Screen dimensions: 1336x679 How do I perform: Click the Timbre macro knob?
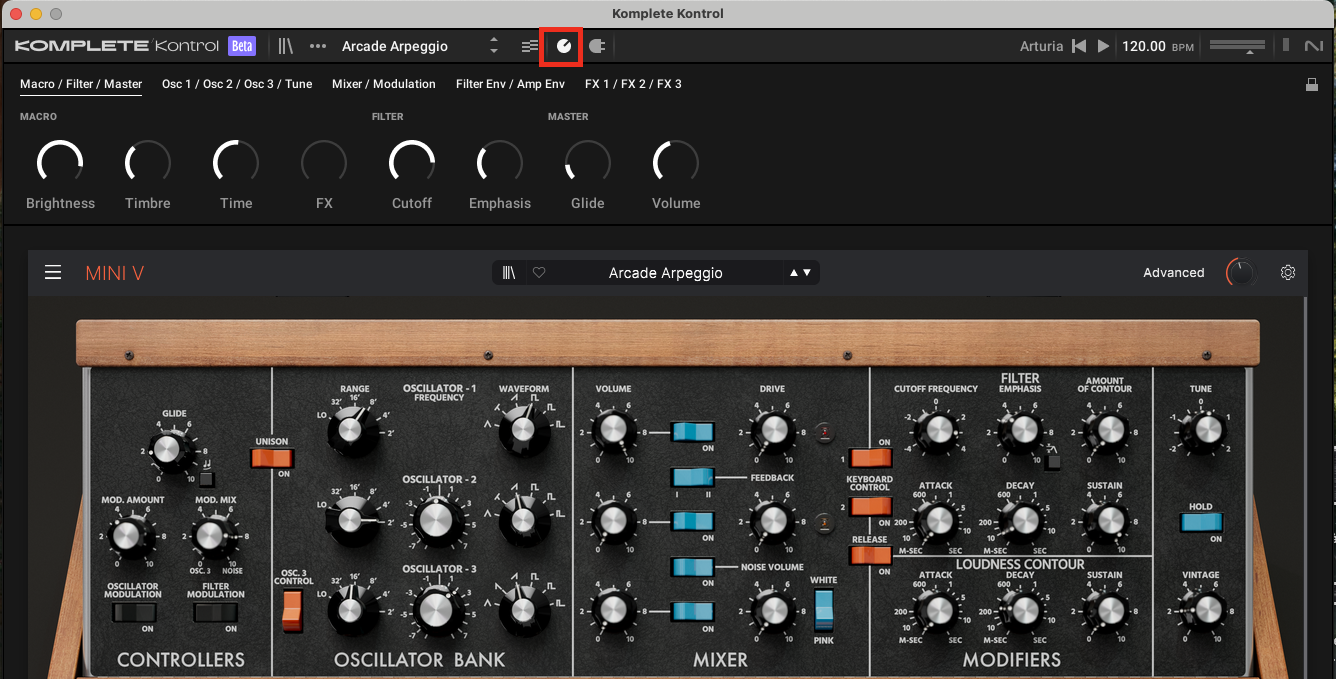click(x=148, y=163)
